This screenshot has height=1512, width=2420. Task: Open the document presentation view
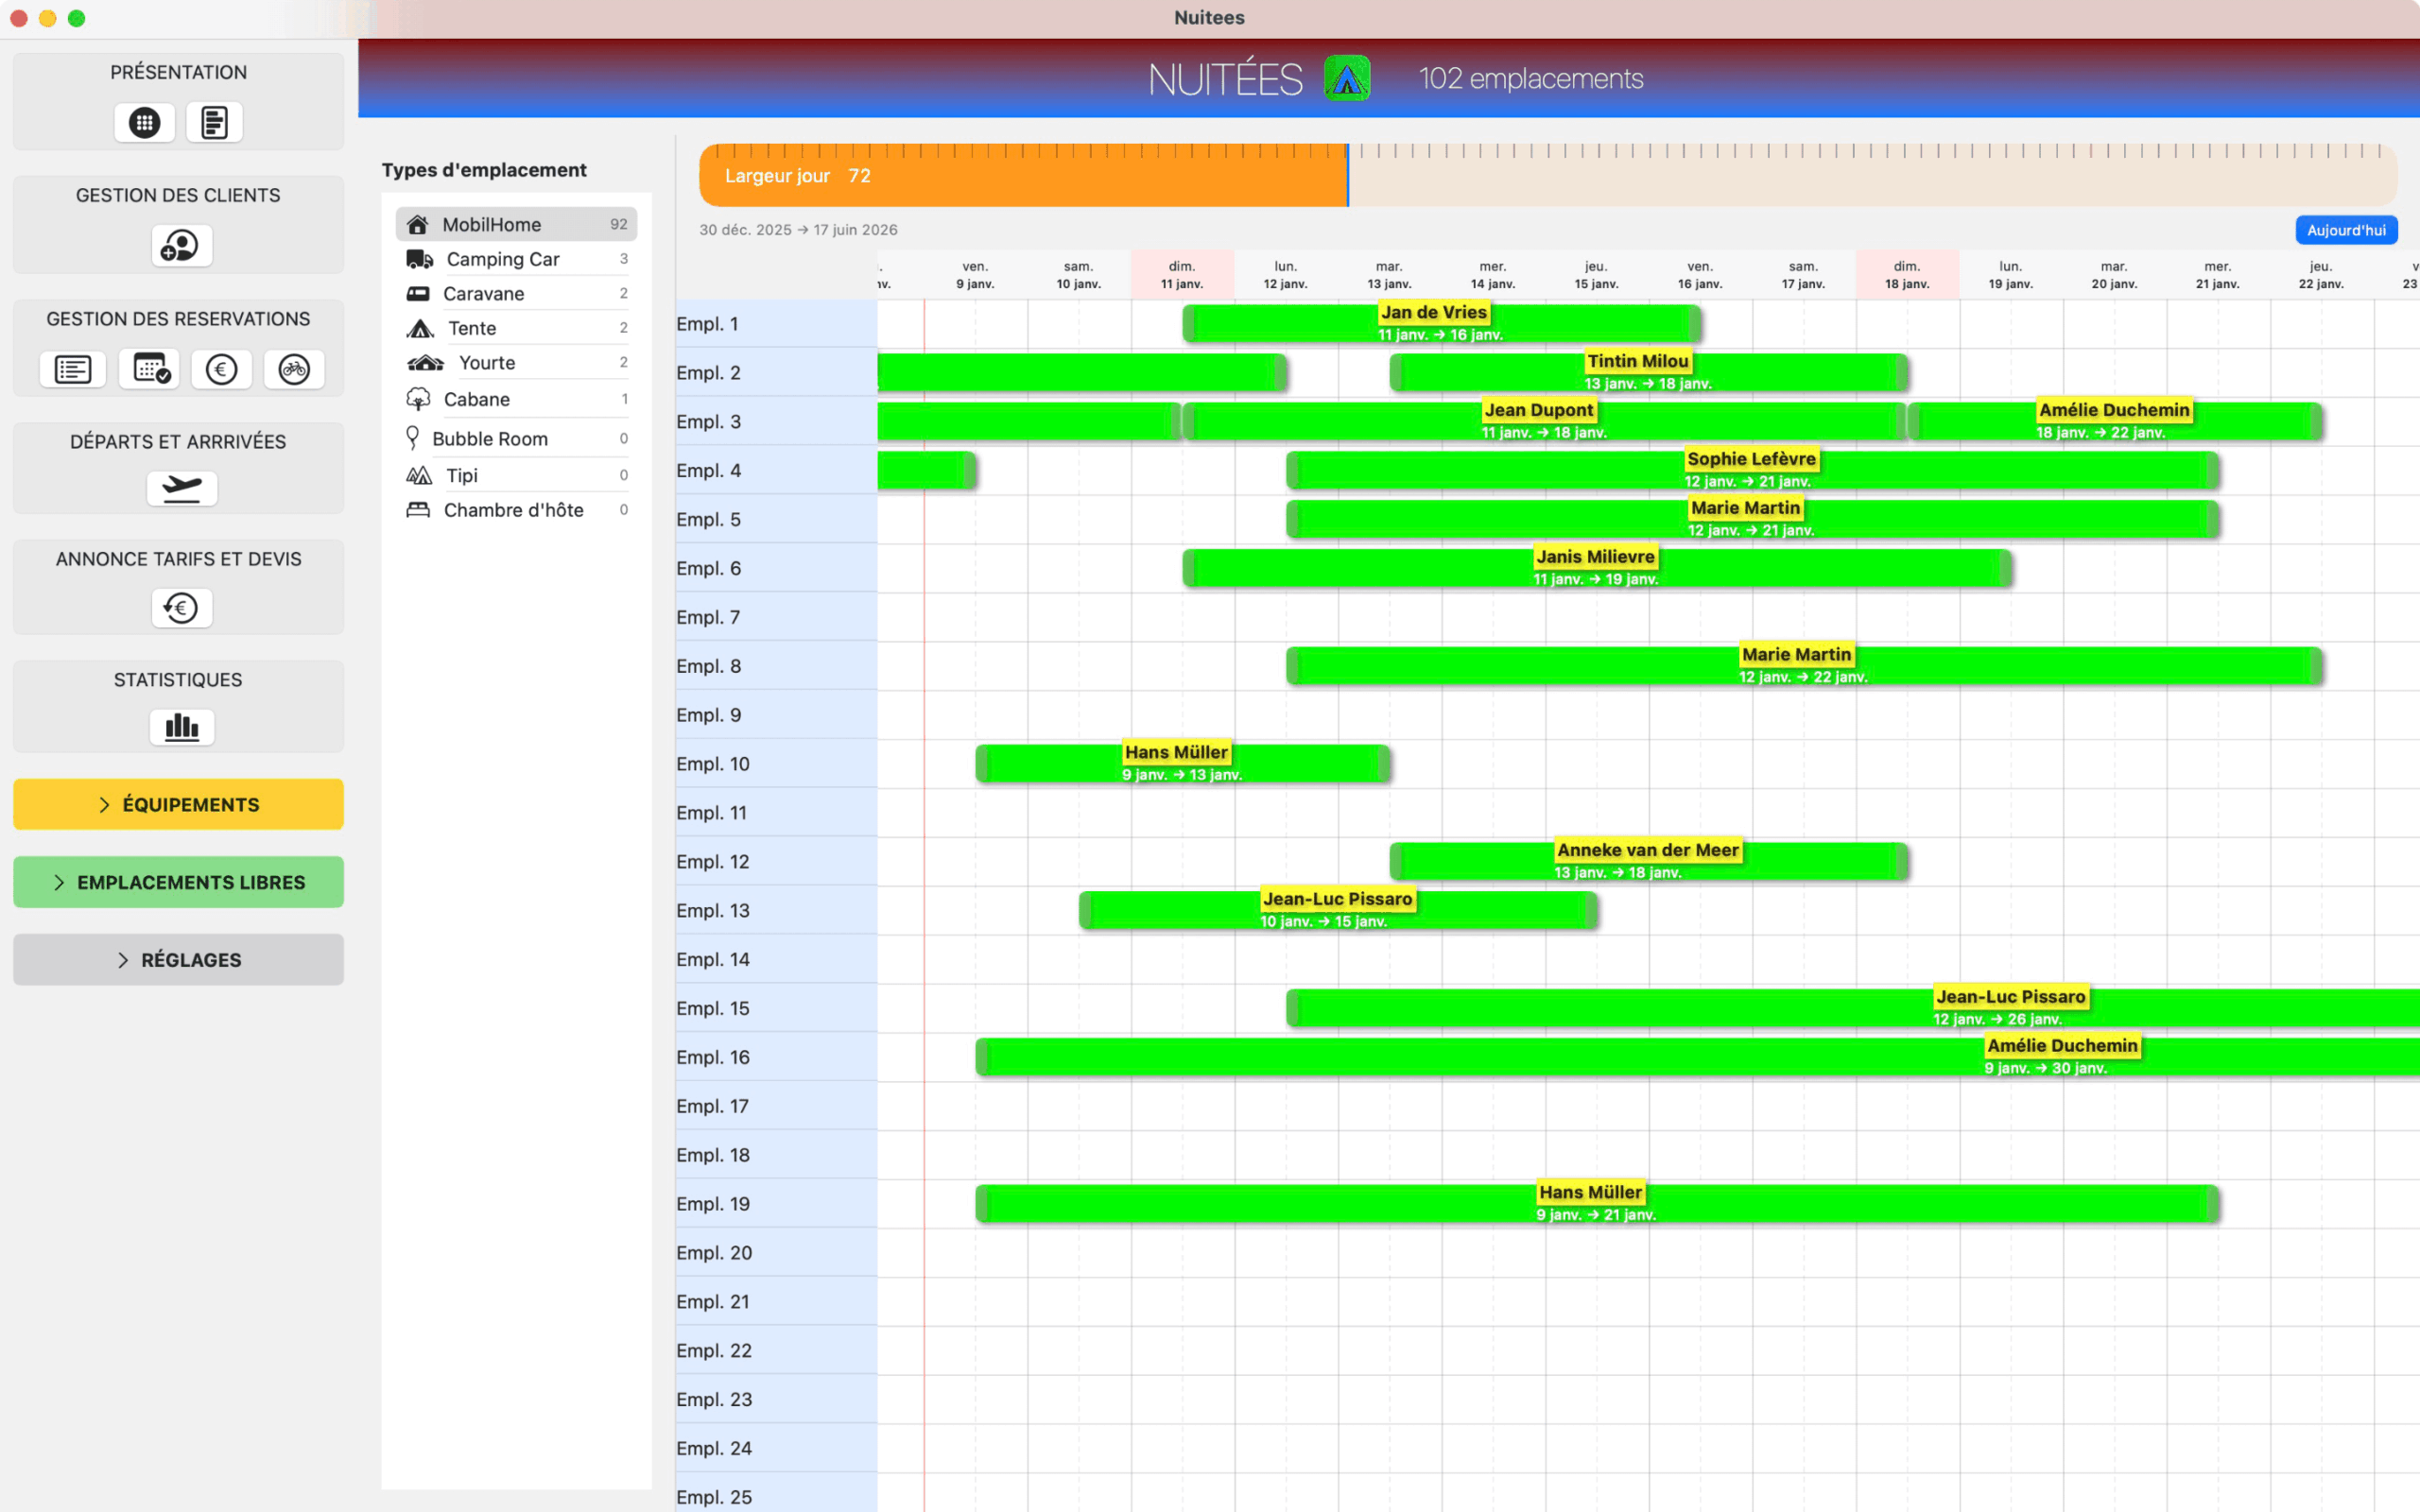(214, 122)
